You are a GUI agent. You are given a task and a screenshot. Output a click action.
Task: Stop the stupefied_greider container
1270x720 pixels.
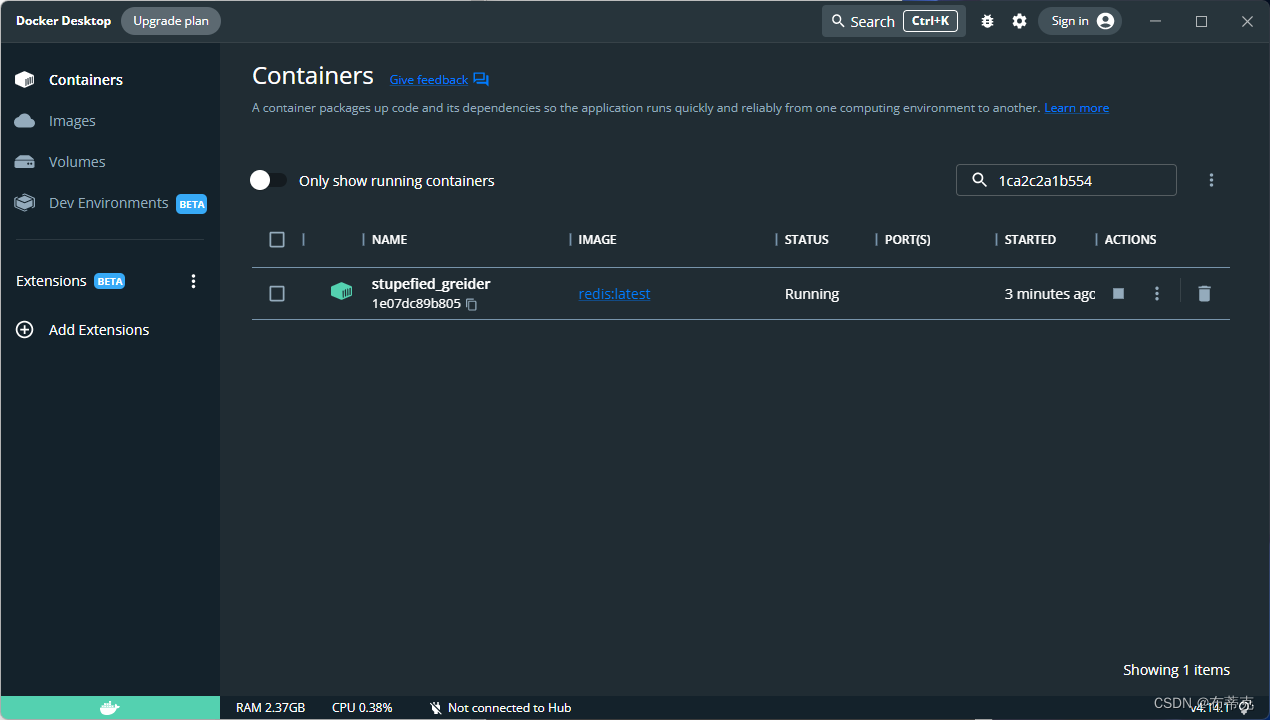[1118, 293]
